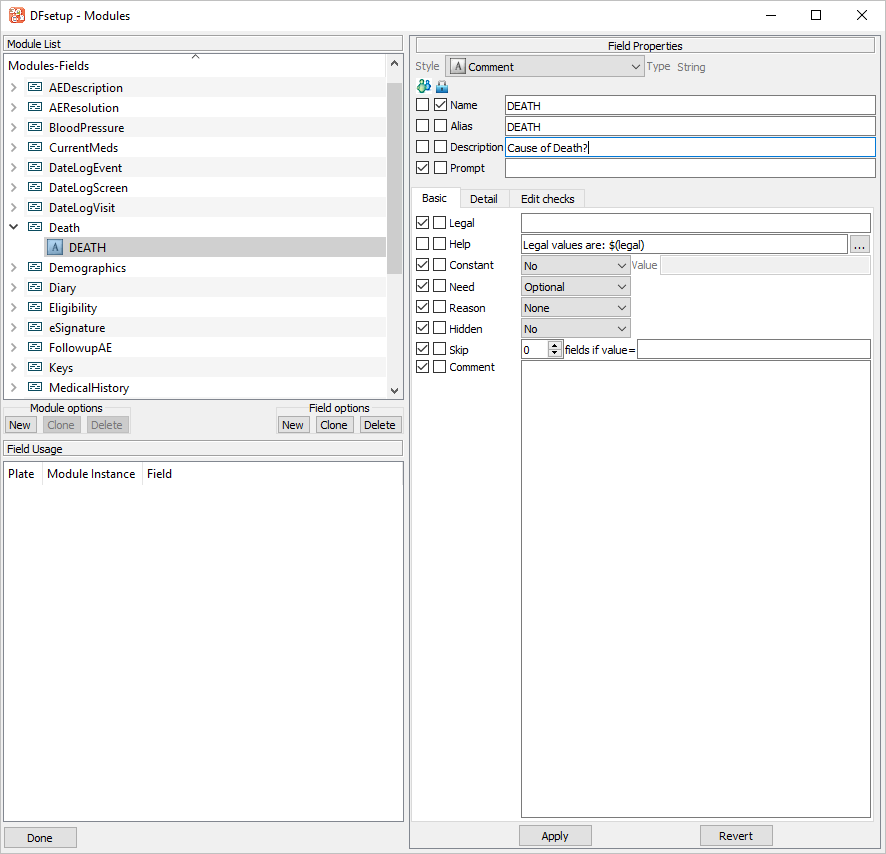The image size is (886, 854).
Task: Click the eSignature module icon
Action: point(35,327)
